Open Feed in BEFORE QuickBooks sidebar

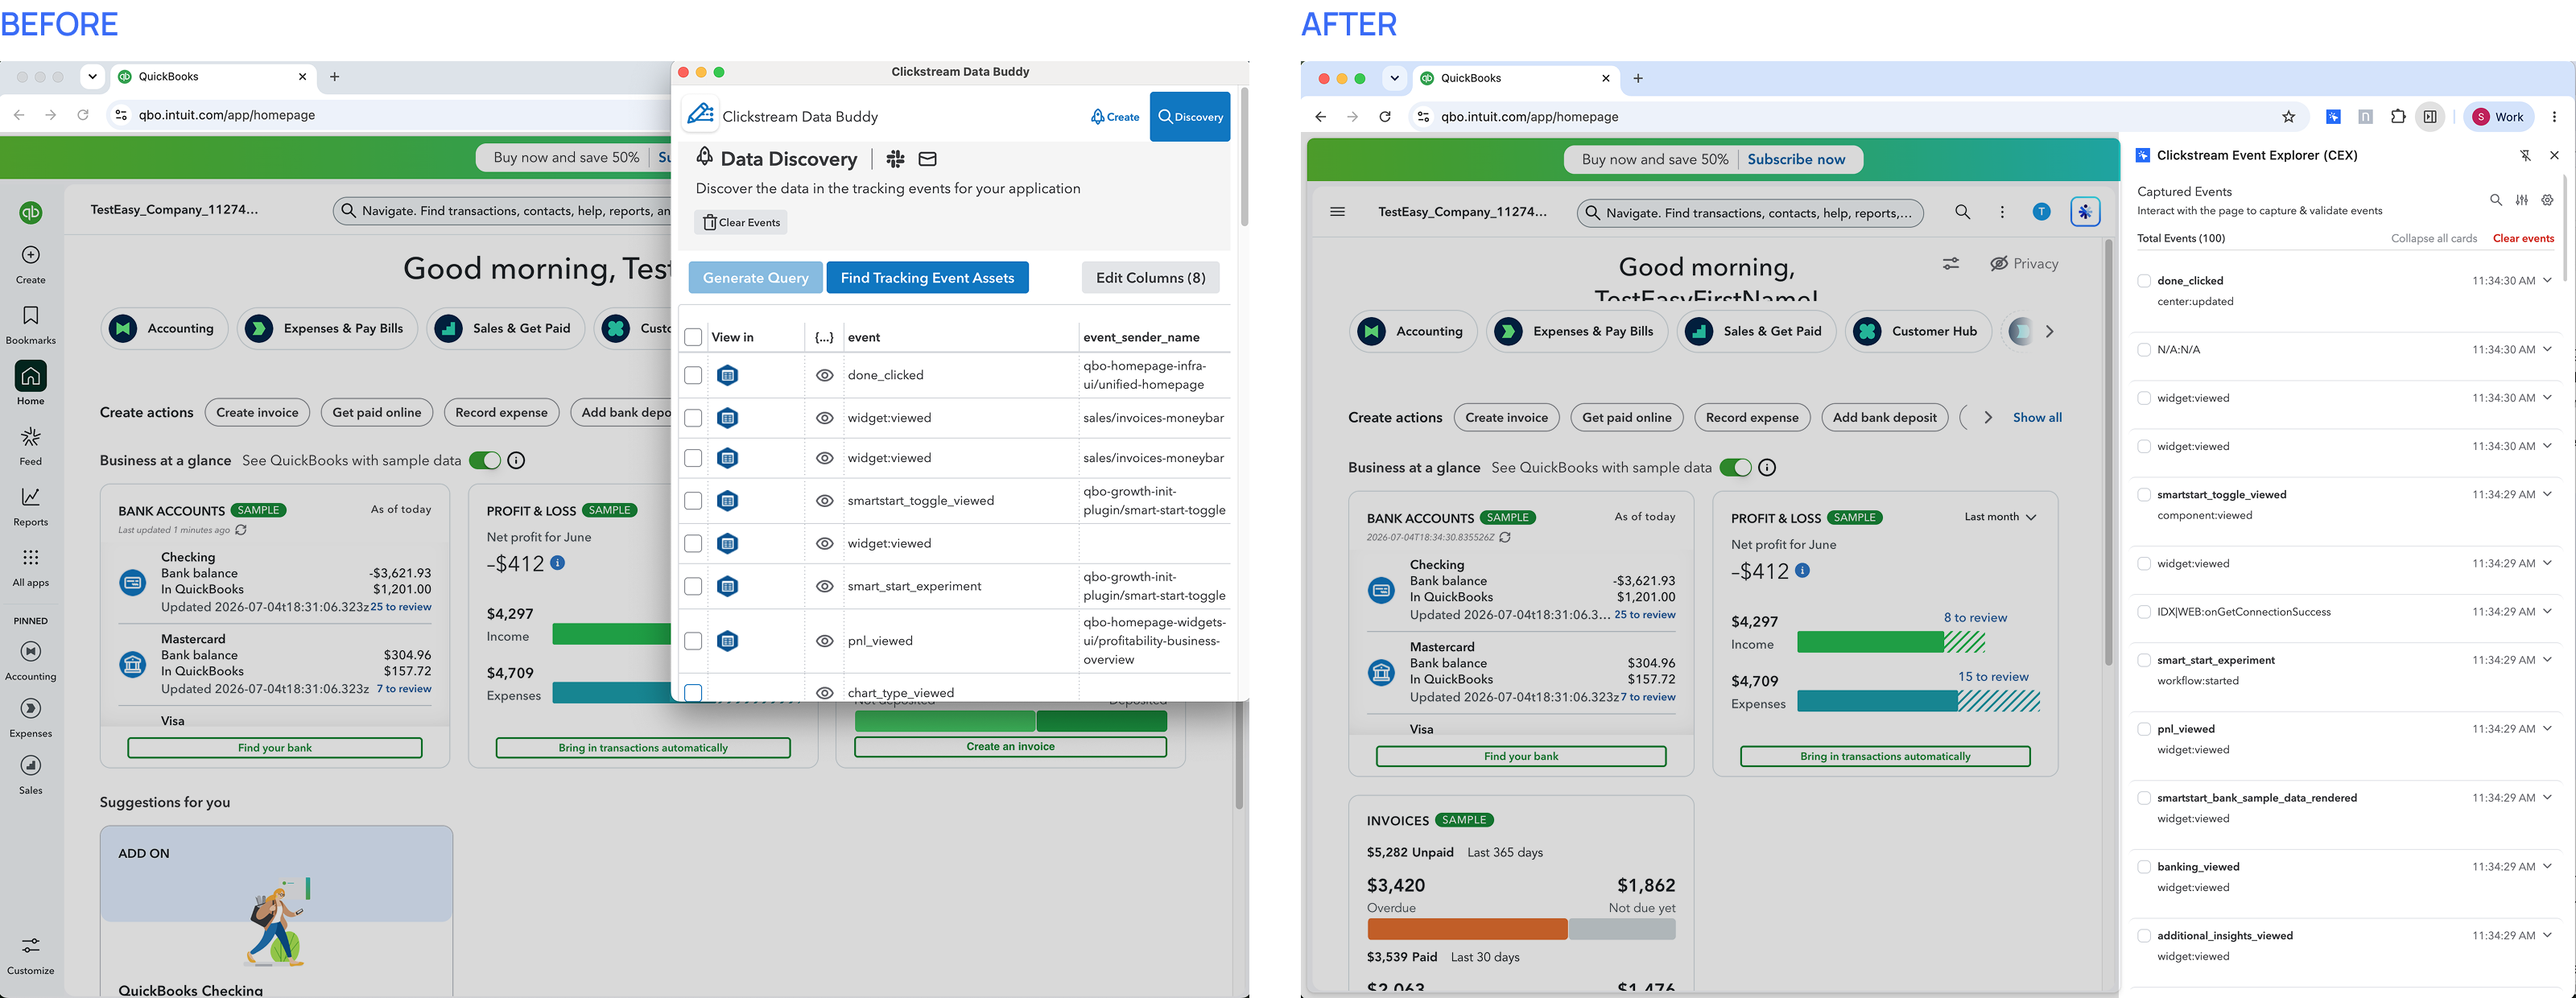click(x=31, y=446)
